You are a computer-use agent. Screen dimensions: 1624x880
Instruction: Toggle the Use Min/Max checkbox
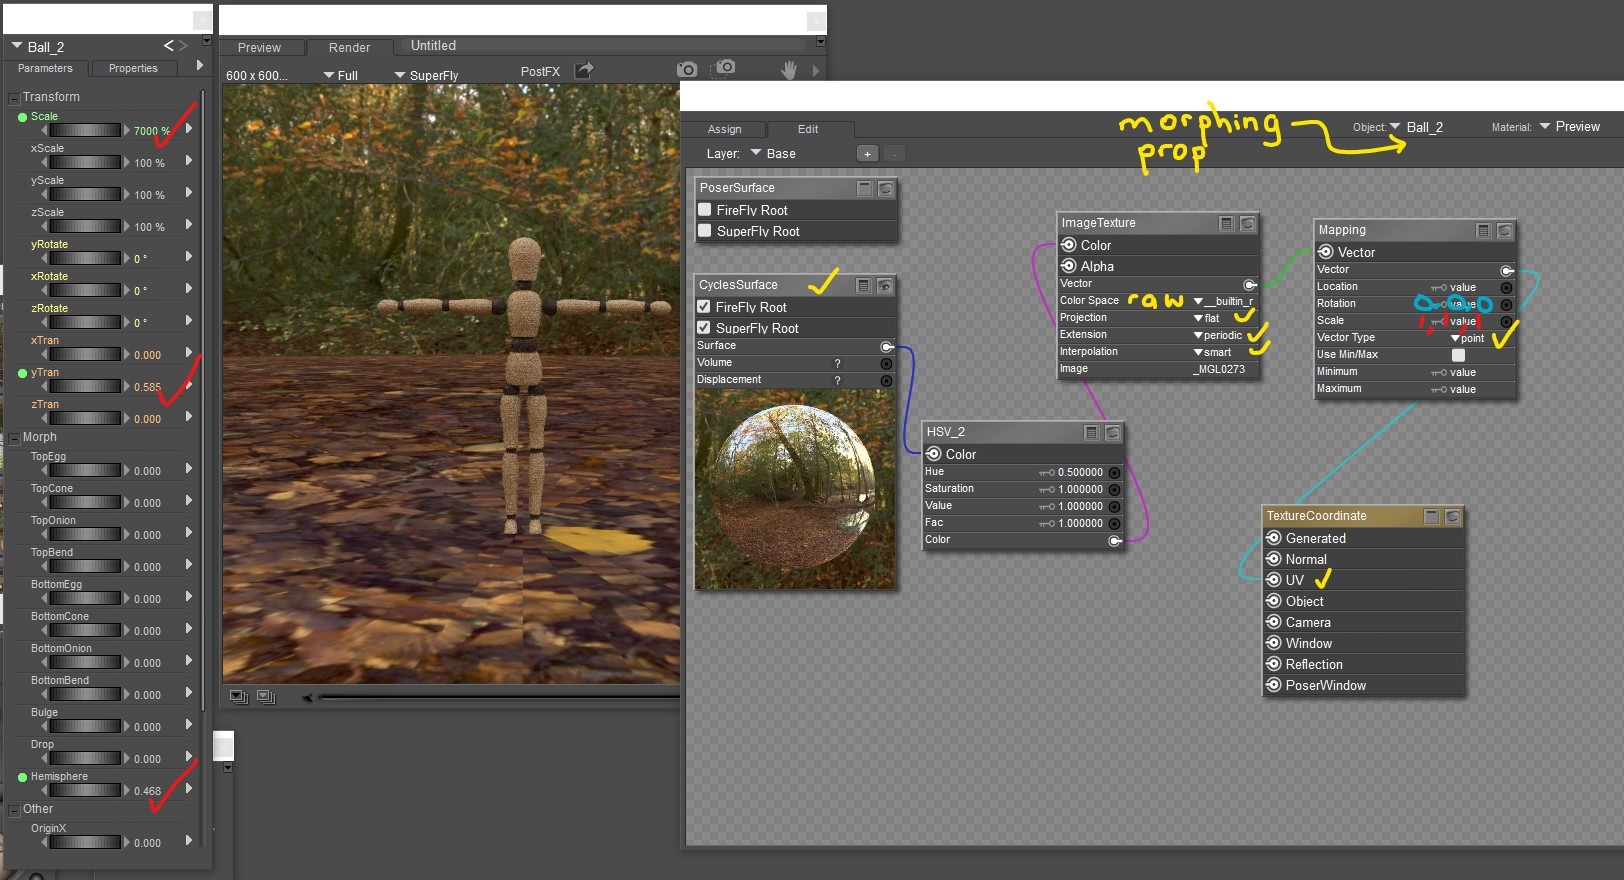coord(1458,355)
